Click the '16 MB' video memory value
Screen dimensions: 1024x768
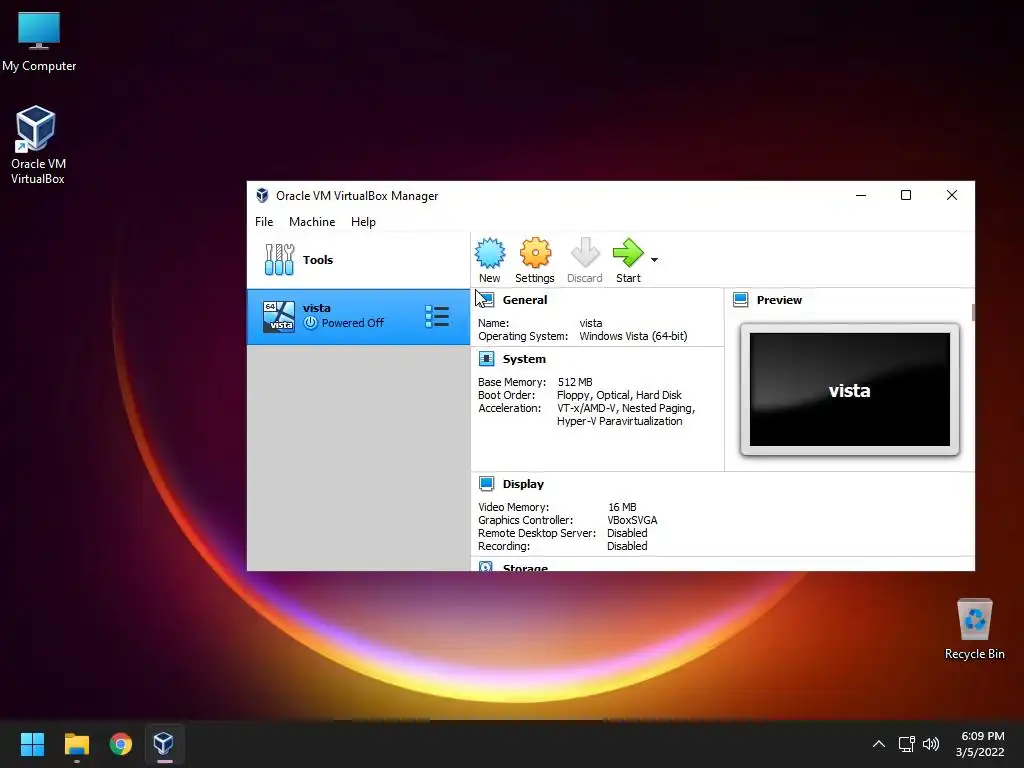(622, 507)
